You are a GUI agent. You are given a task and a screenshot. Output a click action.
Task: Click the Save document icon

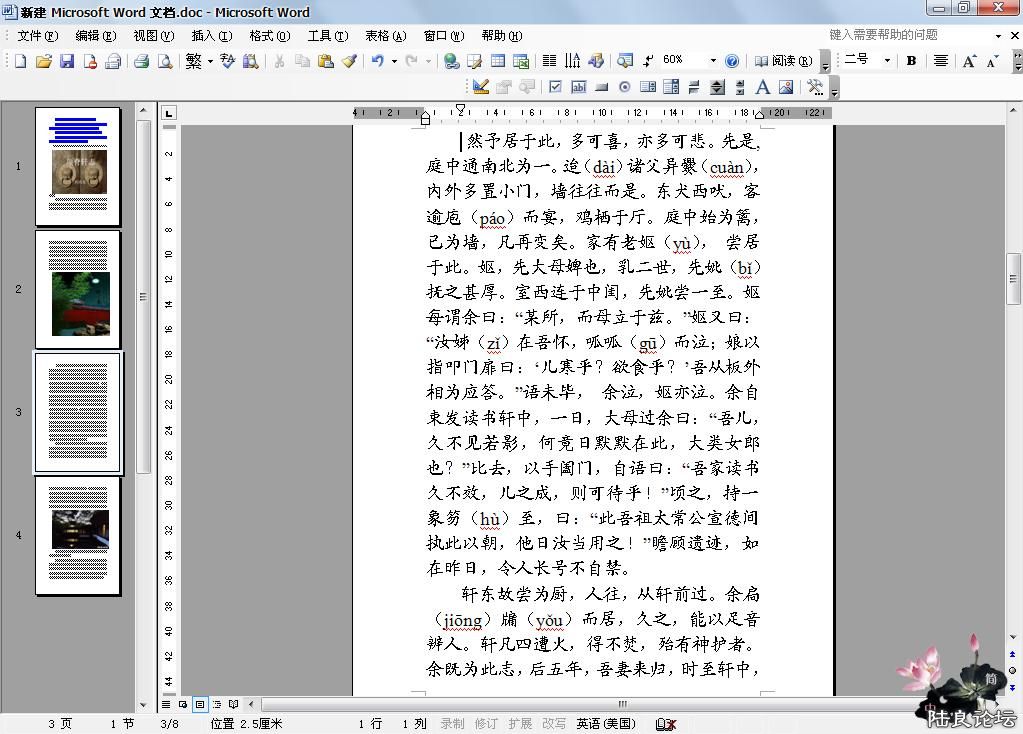point(67,61)
